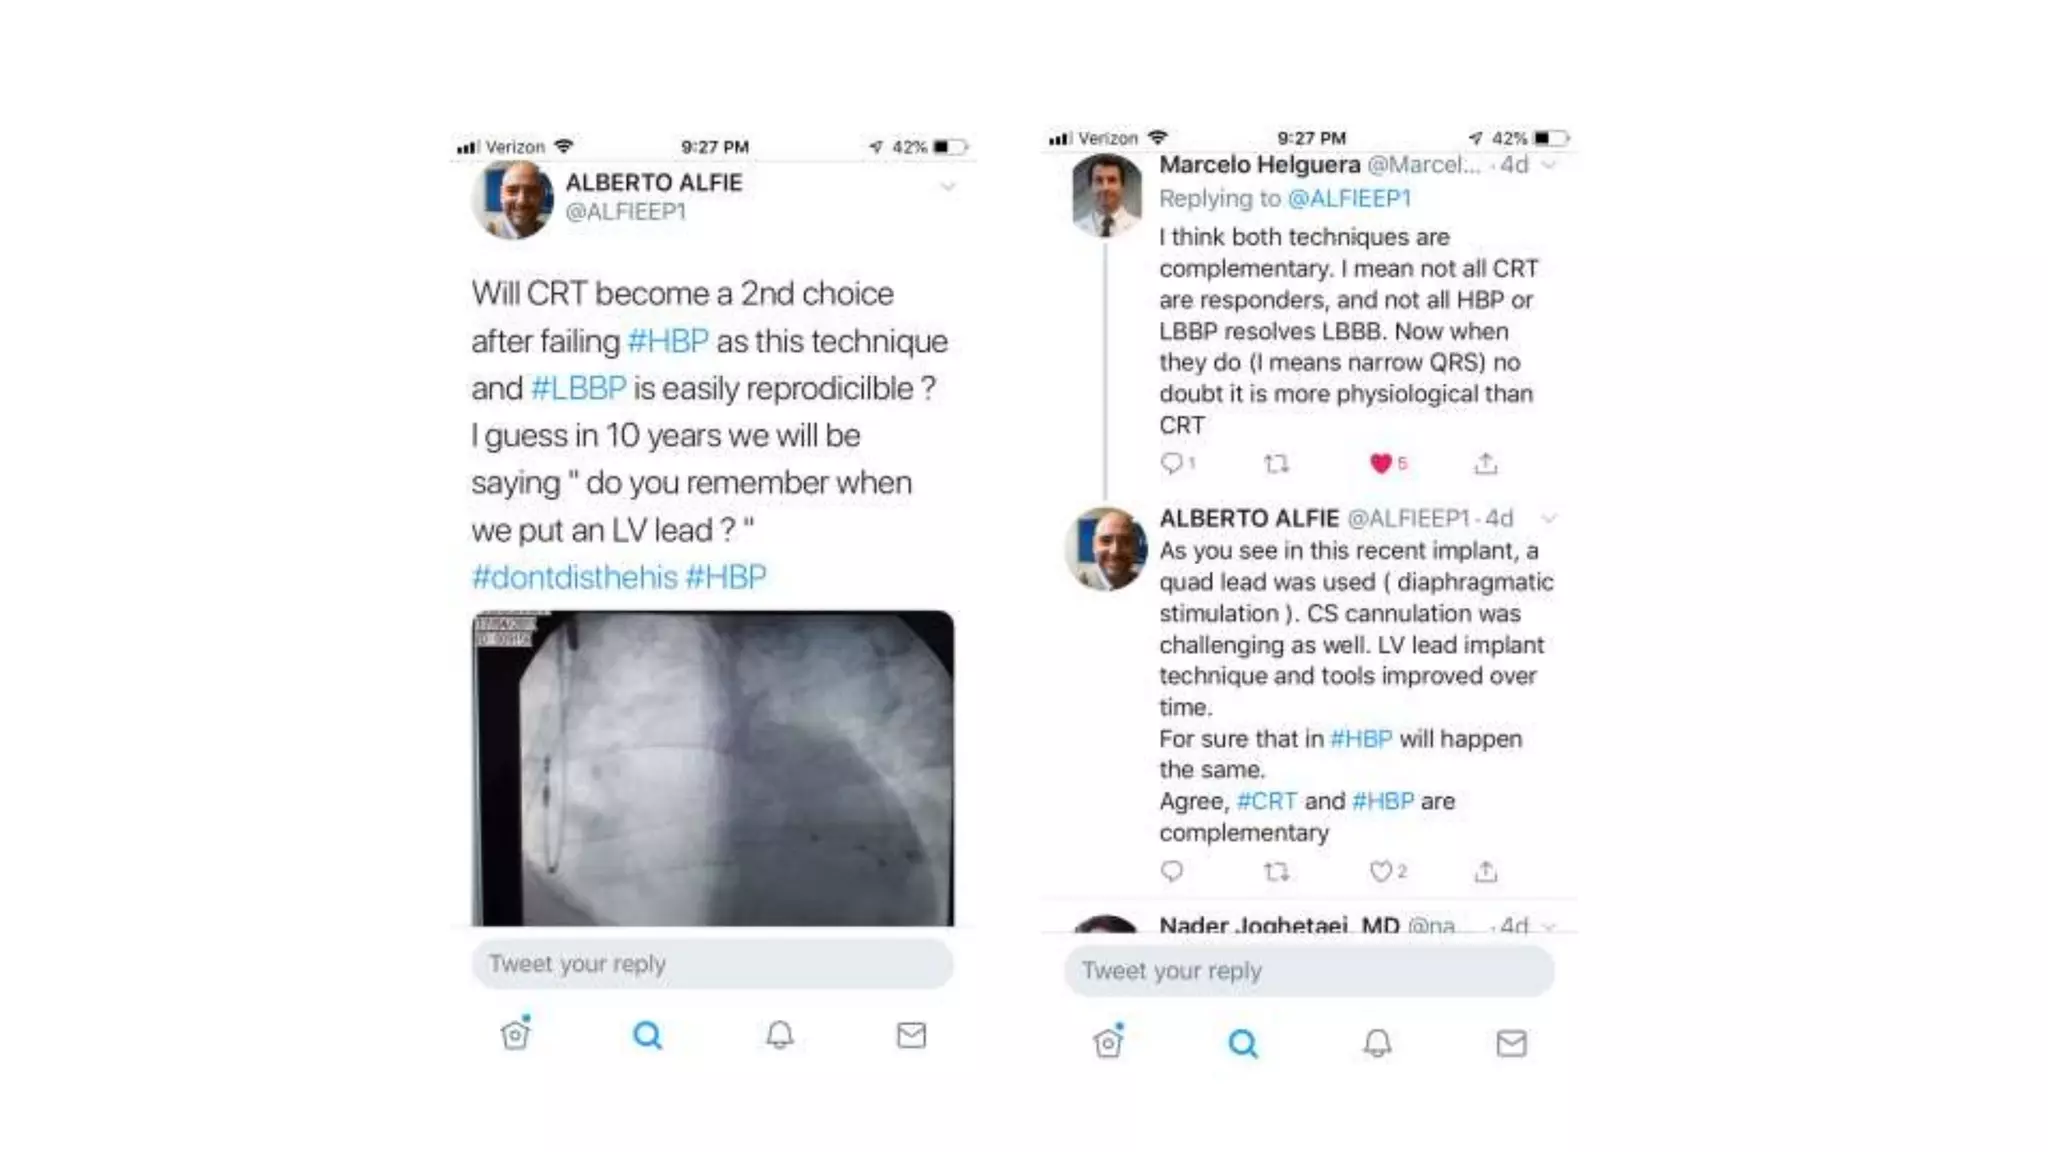Select Home tab in right phone's bottom bar
2048x1152 pixels.
click(x=1109, y=1041)
